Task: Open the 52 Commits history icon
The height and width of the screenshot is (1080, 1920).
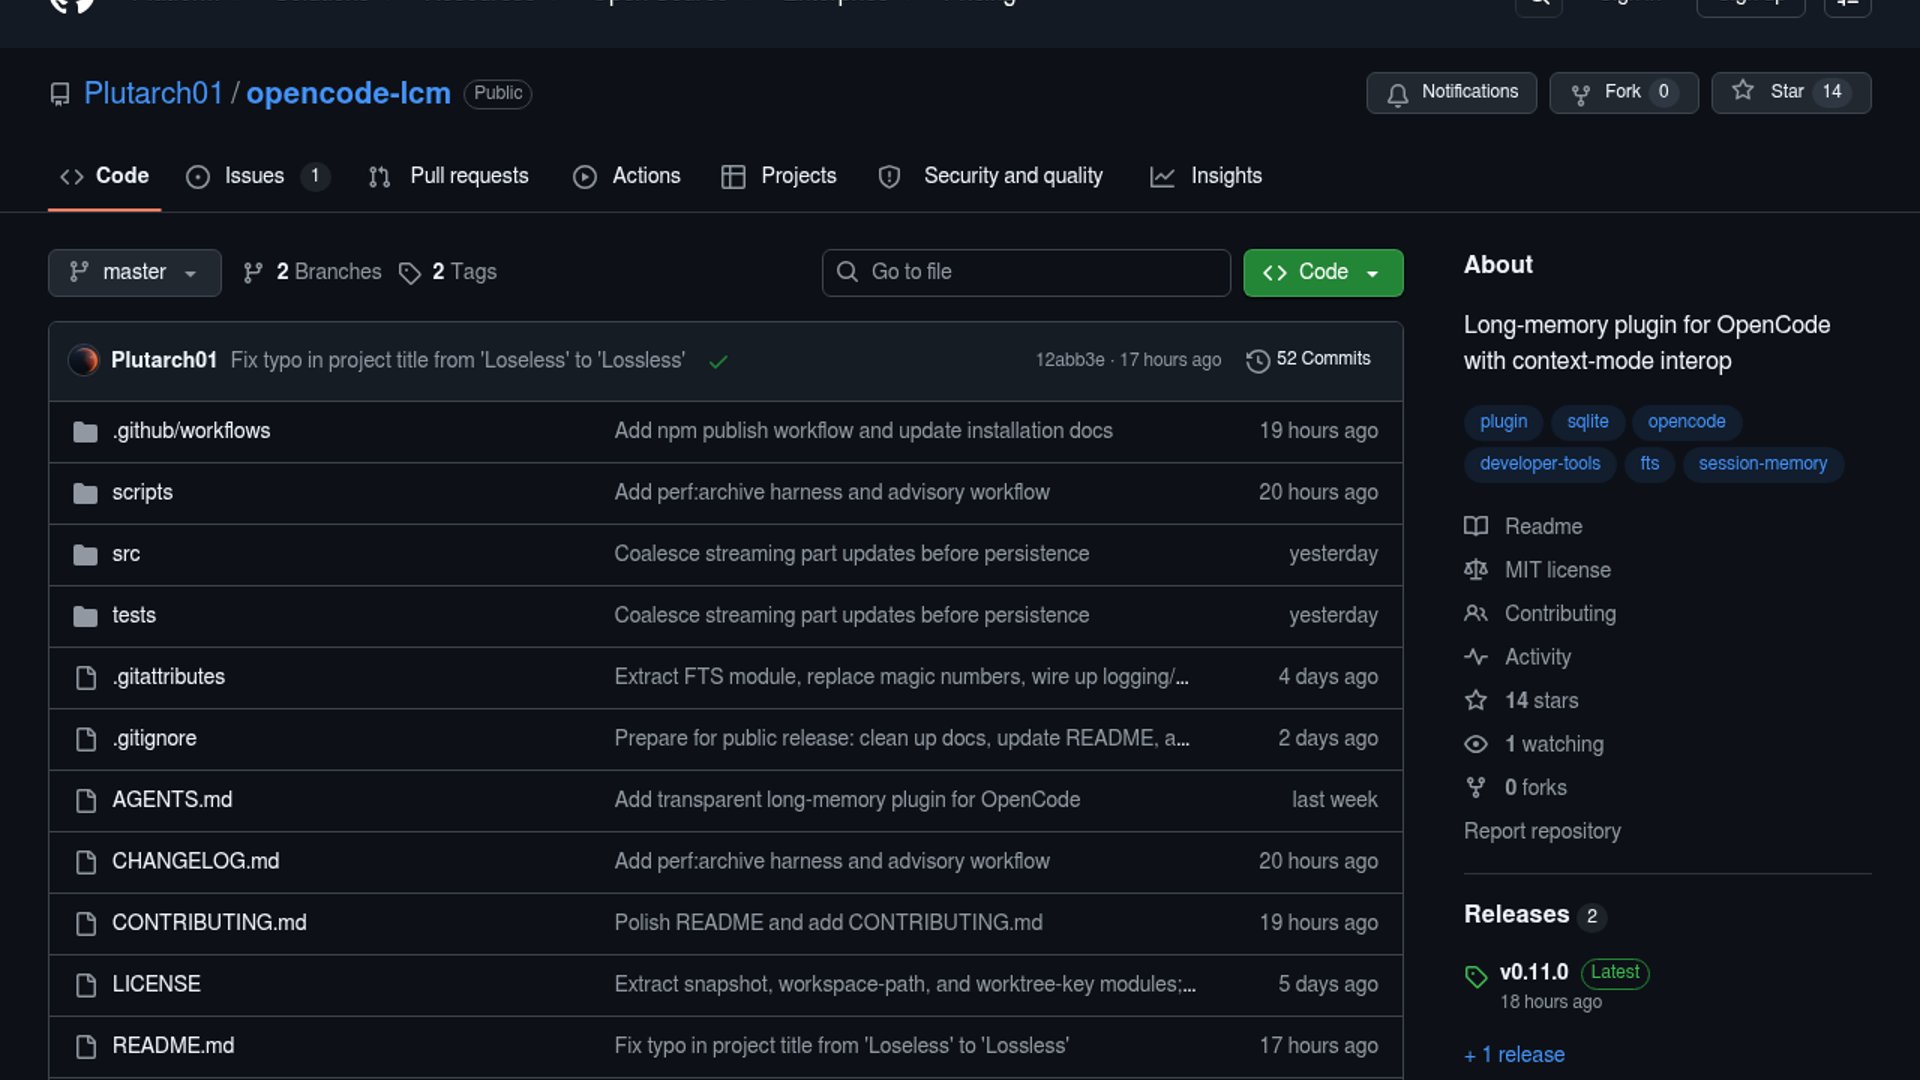Action: pyautogui.click(x=1257, y=360)
